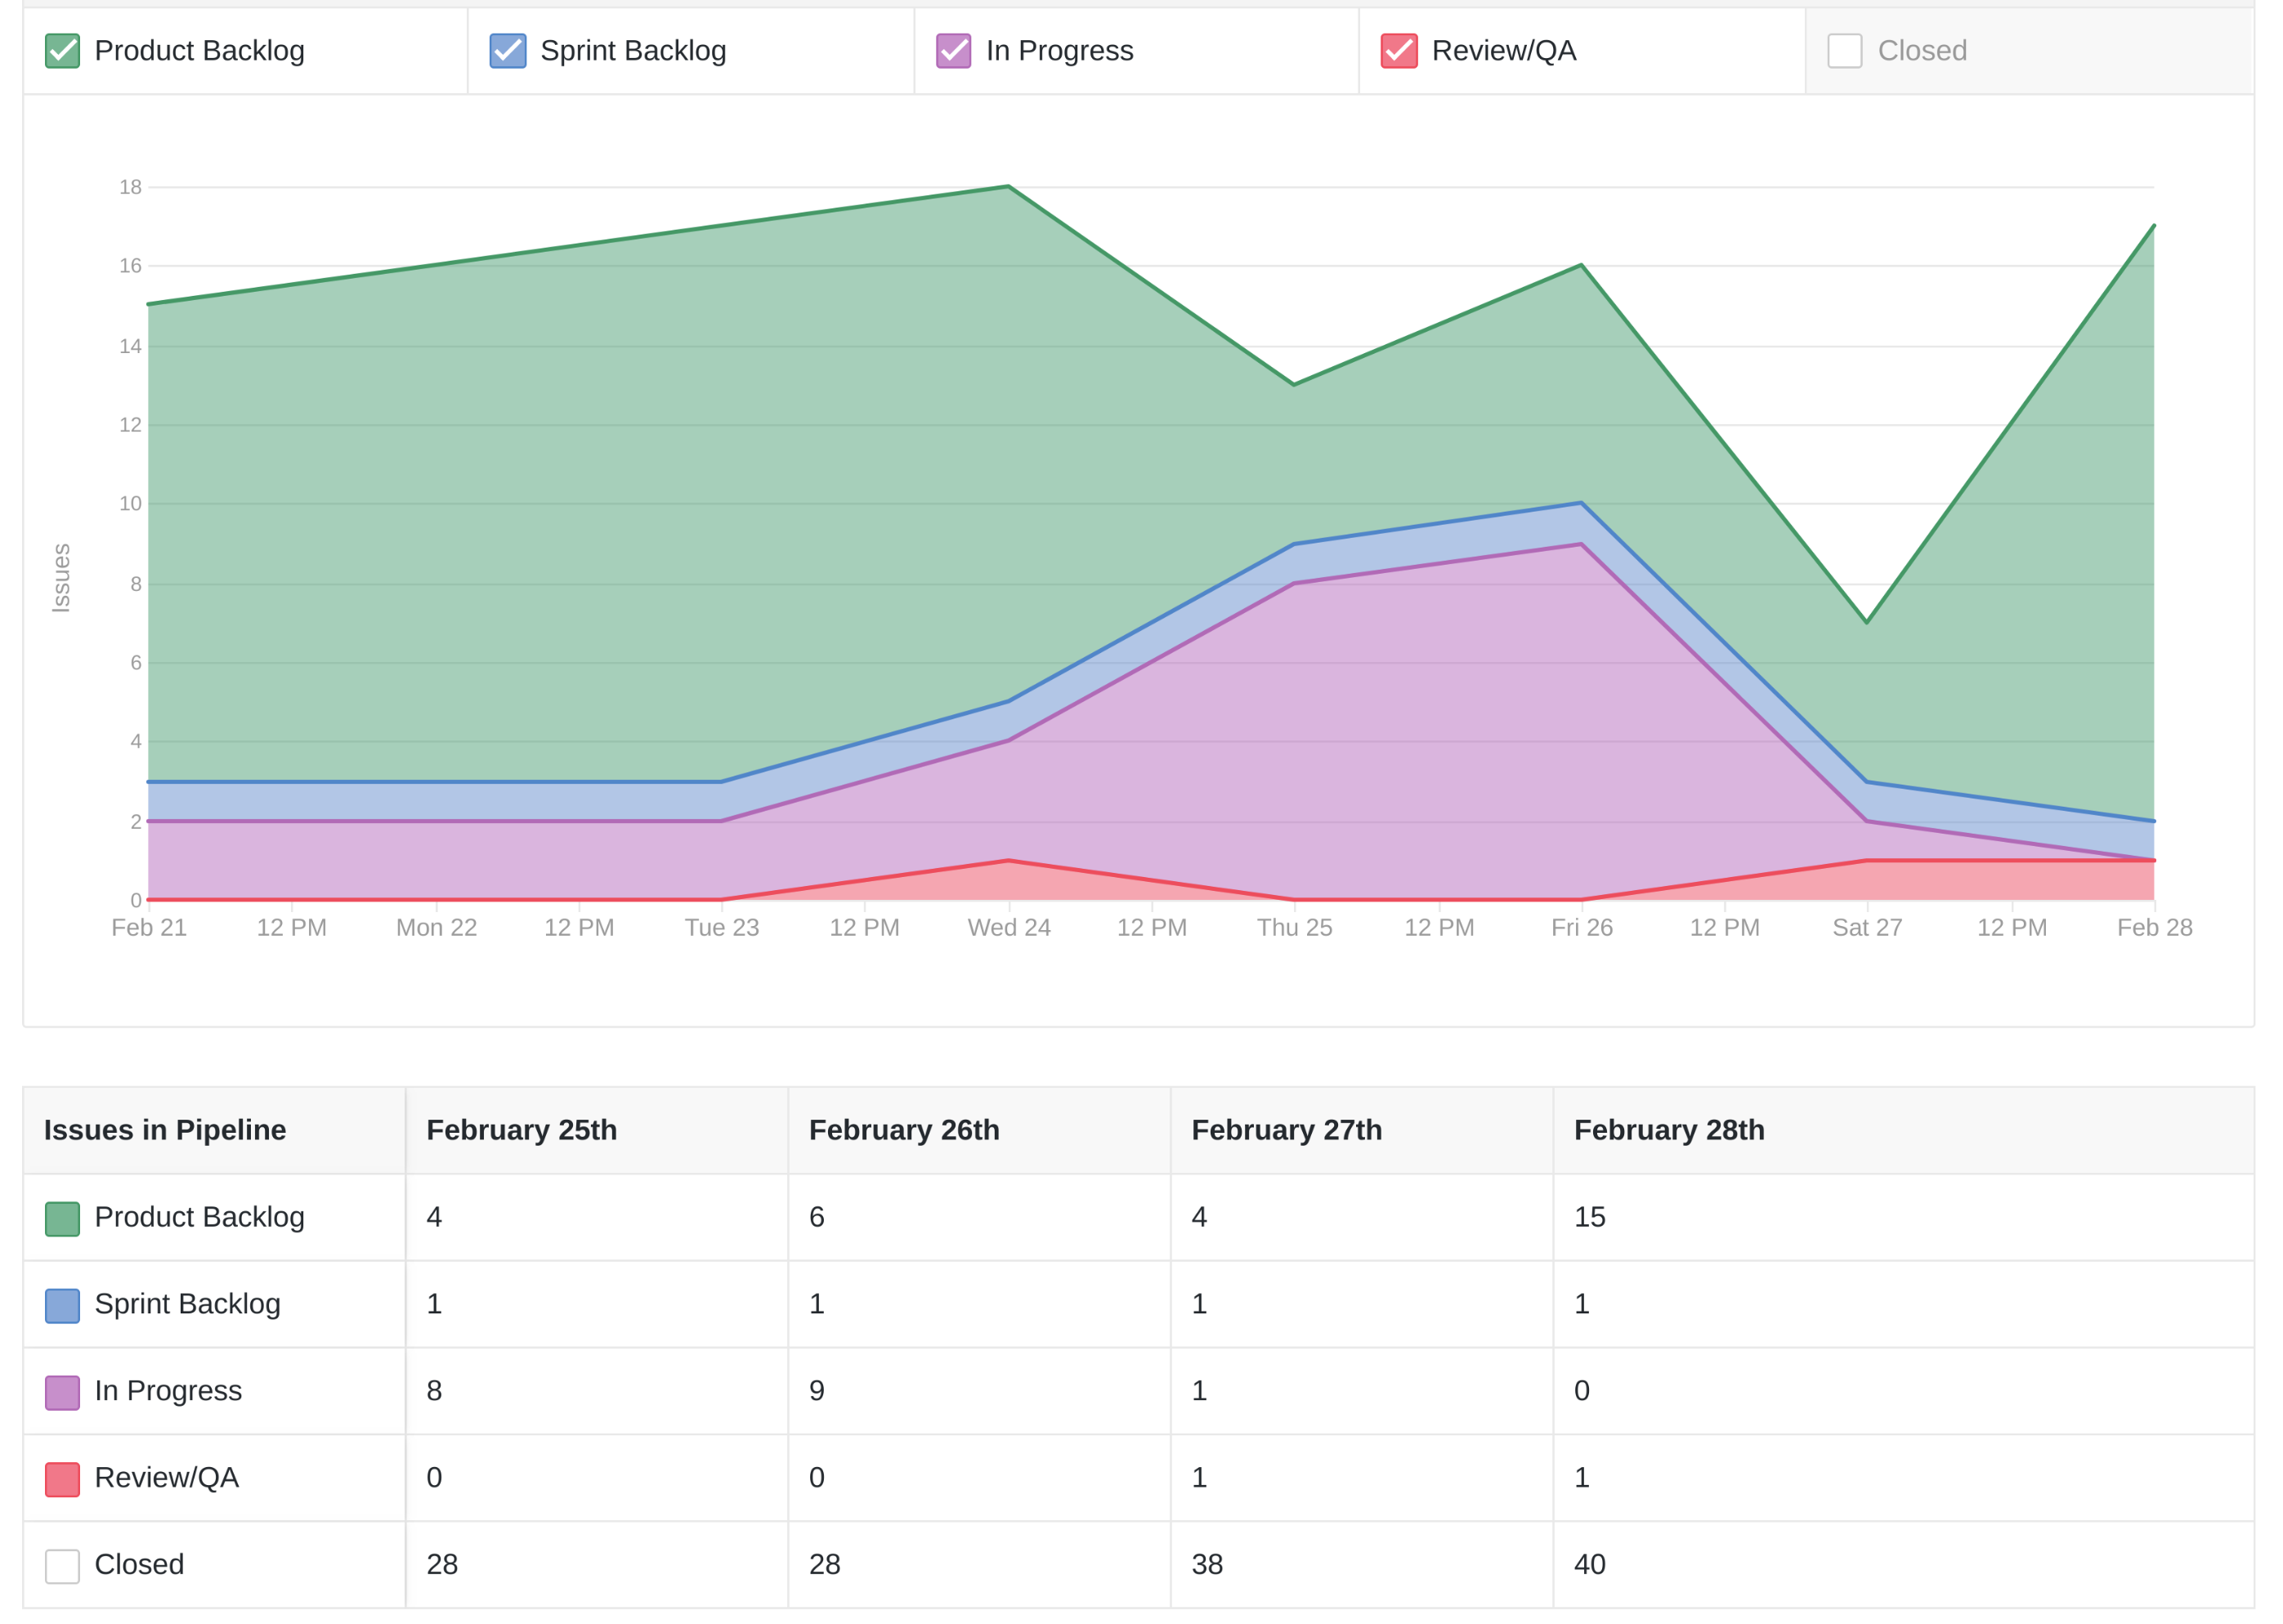Click the Sprint Backlog row label in table

(188, 1305)
